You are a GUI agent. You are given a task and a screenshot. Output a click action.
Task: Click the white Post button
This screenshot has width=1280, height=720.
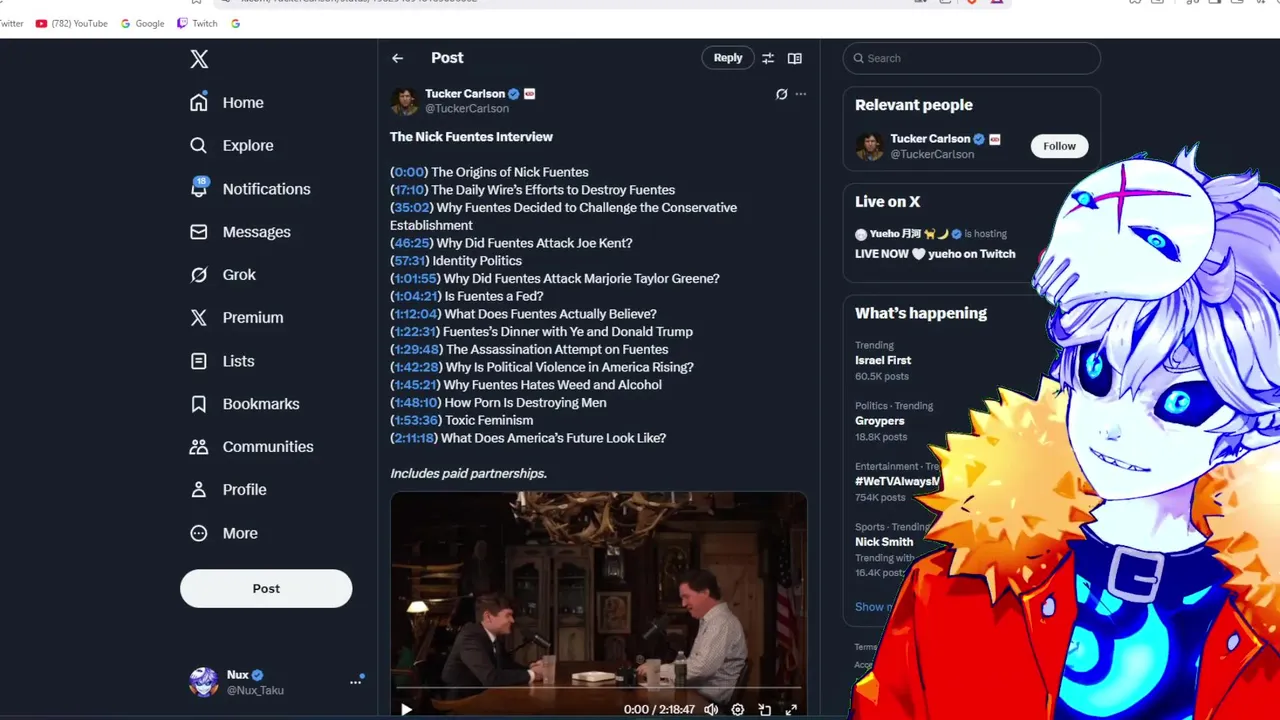266,588
